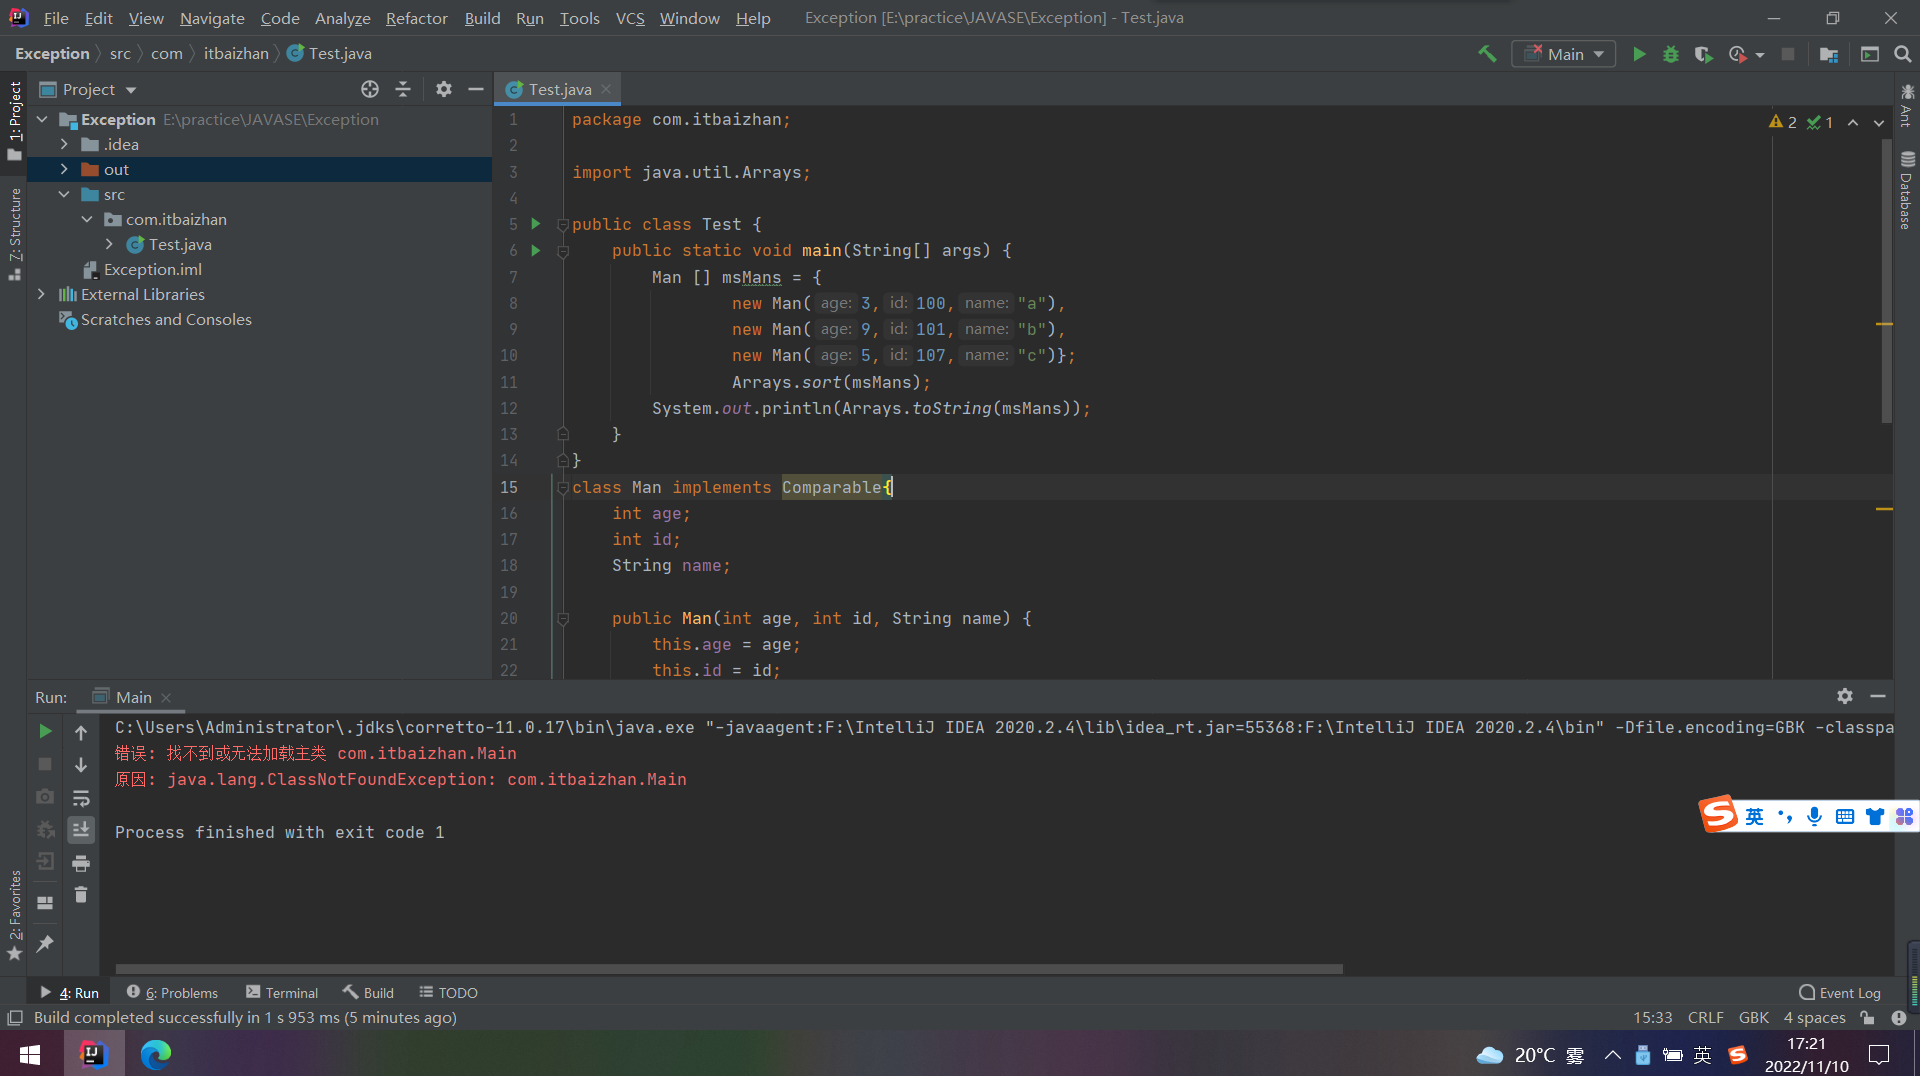Collapse all in Project panel

(403, 89)
